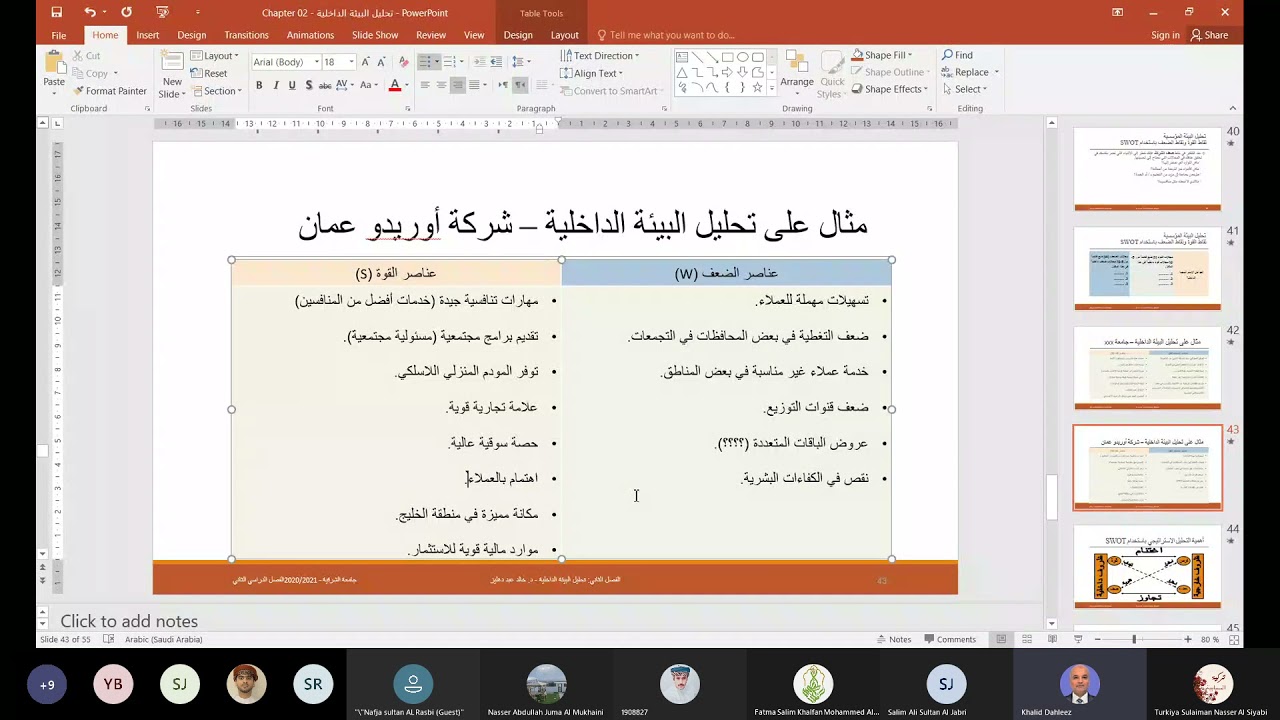This screenshot has height=720, width=1280.
Task: Open the Text Direction dropdown
Action: coord(599,56)
